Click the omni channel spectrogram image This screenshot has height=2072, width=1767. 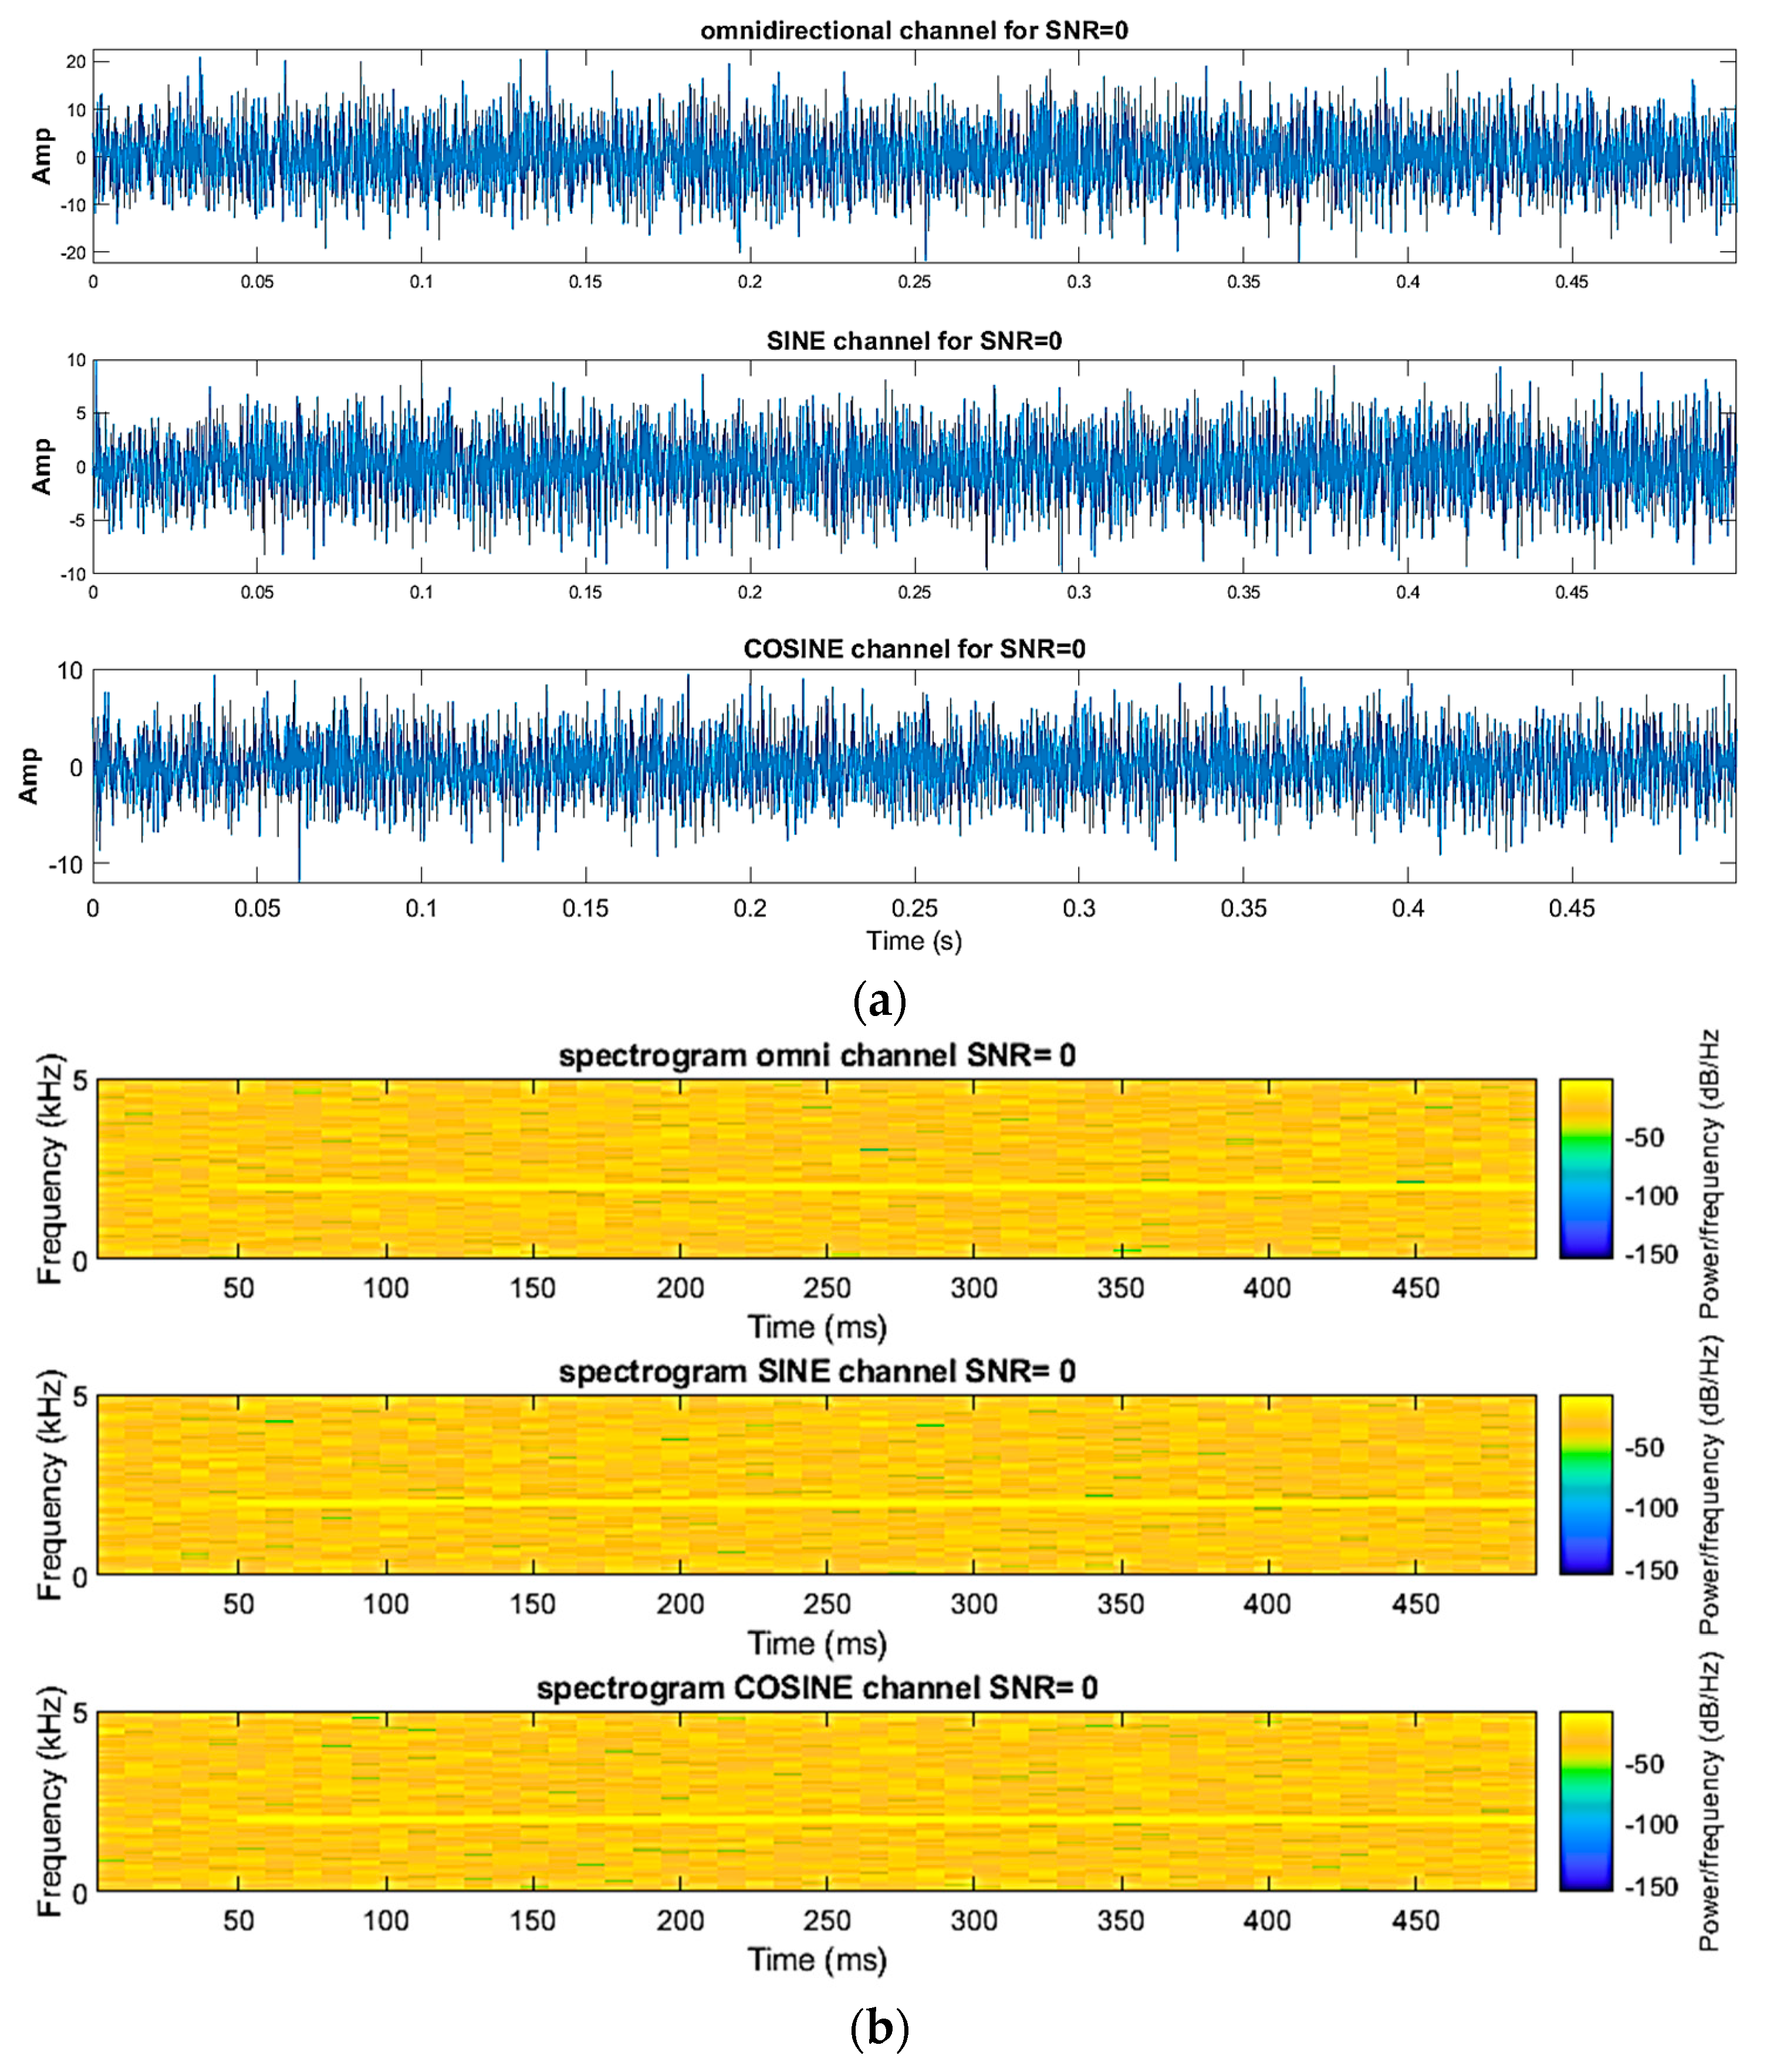point(816,1168)
